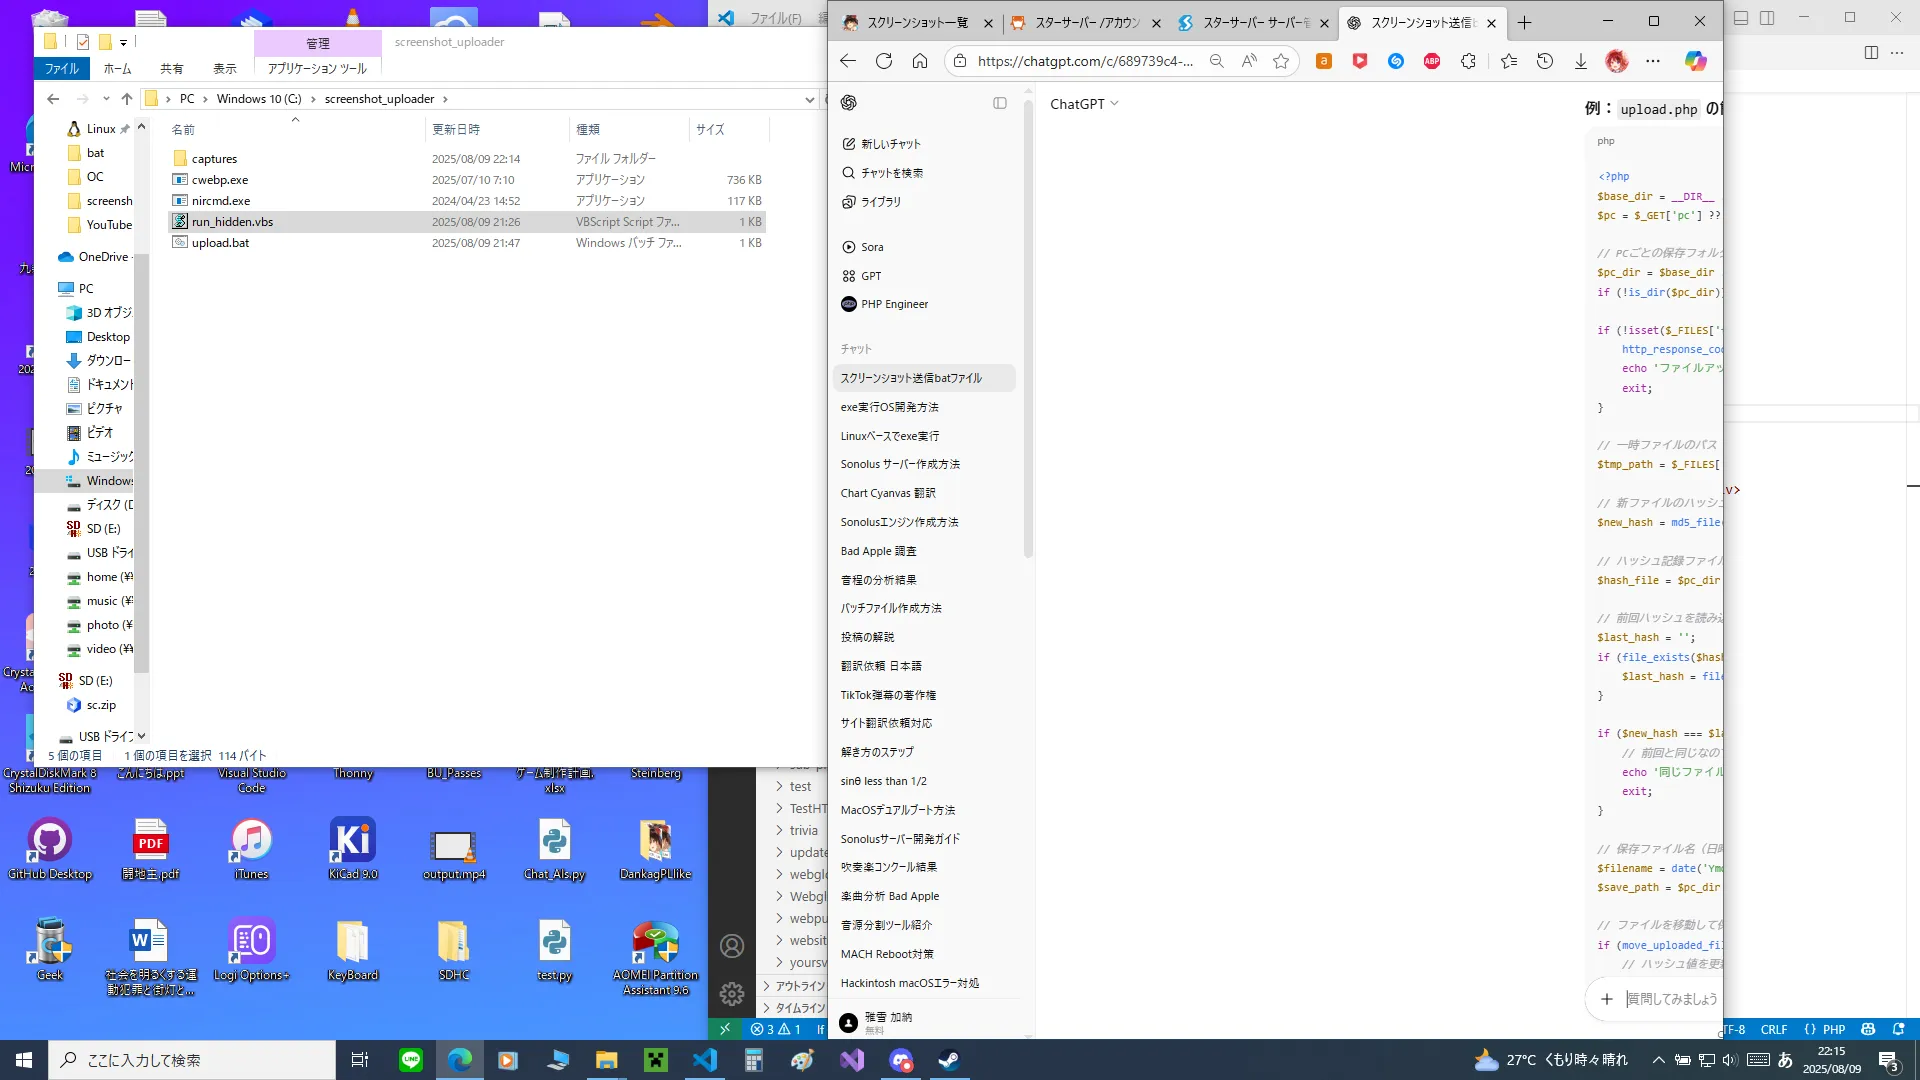The width and height of the screenshot is (1920, 1080).
Task: Open browser history clock icon
Action: pyautogui.click(x=1545, y=61)
